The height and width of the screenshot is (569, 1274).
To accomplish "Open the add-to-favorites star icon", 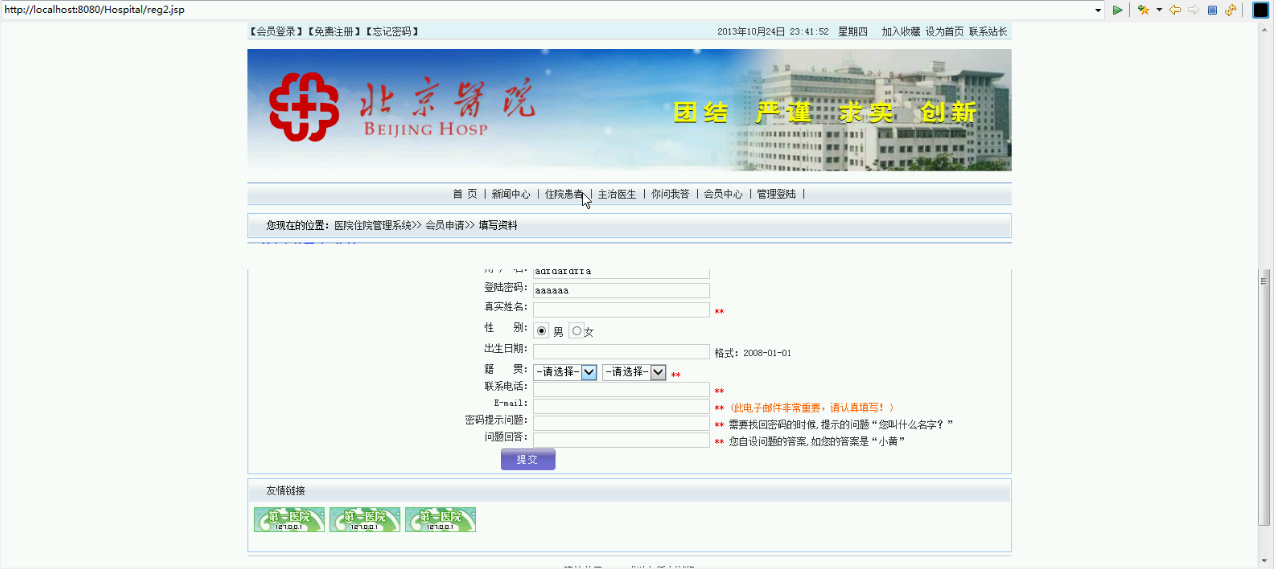I will (x=1143, y=10).
